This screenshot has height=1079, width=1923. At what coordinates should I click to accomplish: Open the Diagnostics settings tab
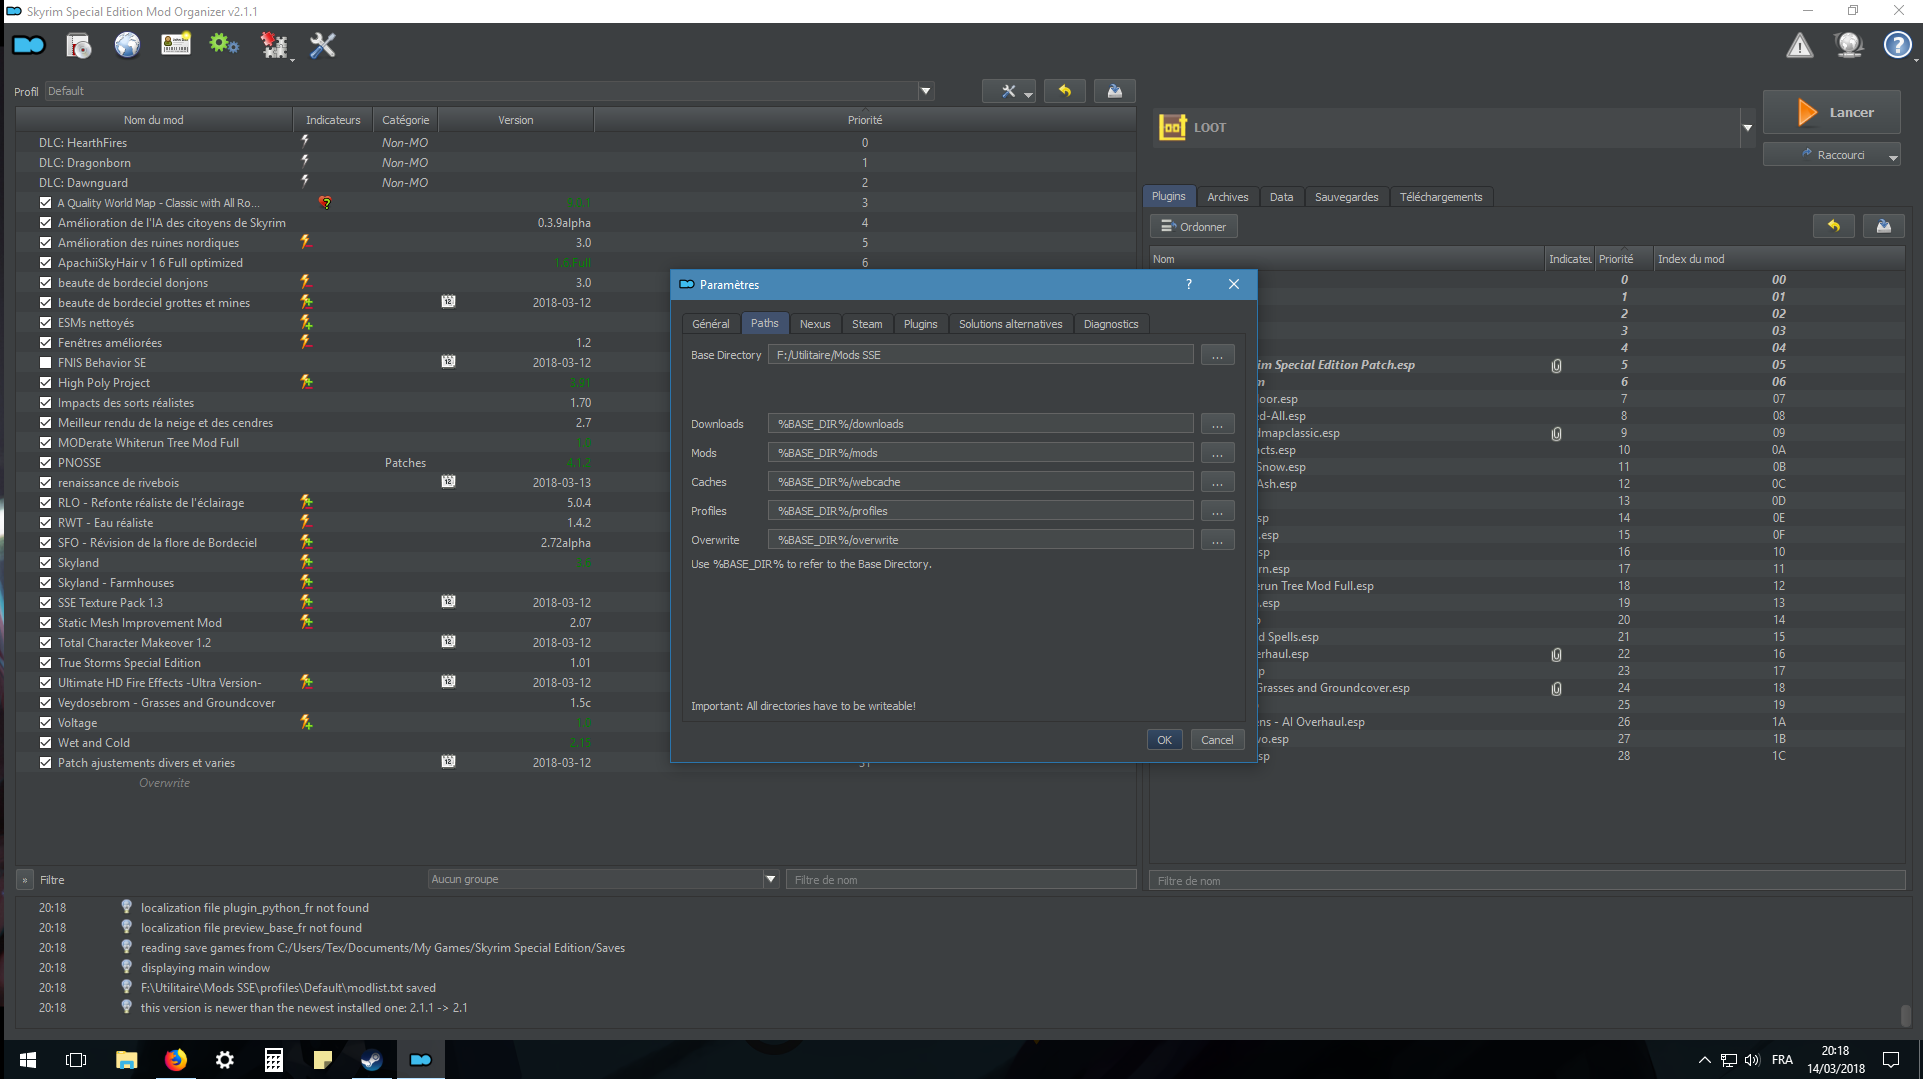pos(1111,324)
